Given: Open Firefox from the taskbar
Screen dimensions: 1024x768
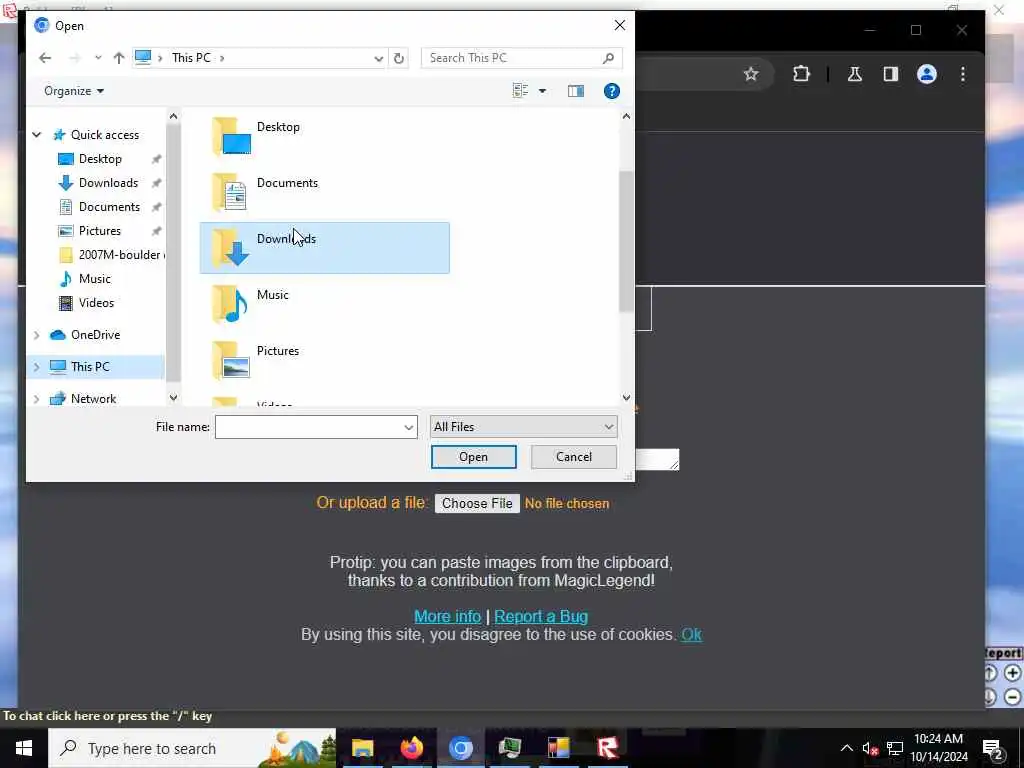Looking at the screenshot, I should [411, 748].
